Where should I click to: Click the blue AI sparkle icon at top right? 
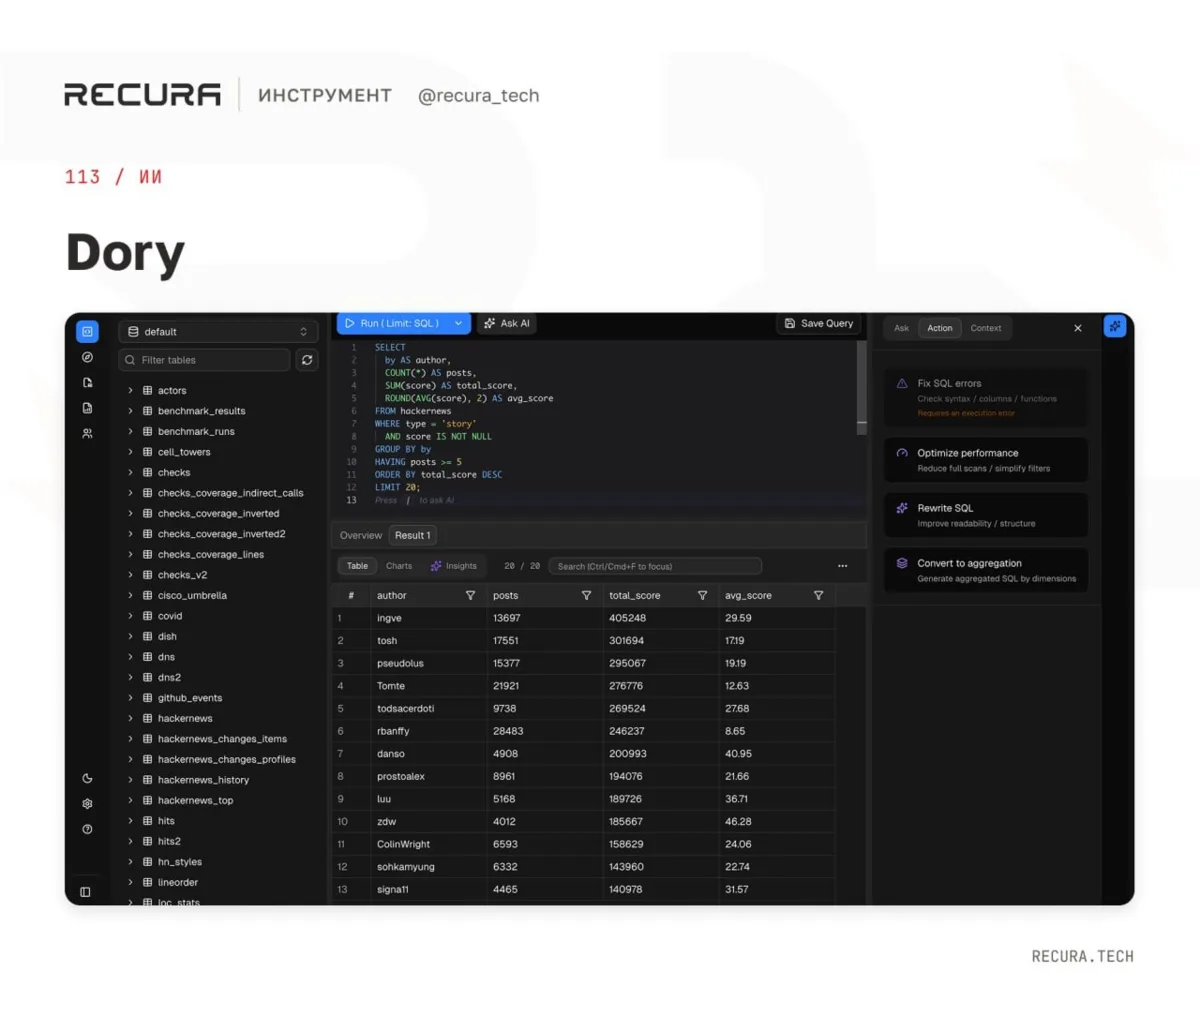[1115, 326]
